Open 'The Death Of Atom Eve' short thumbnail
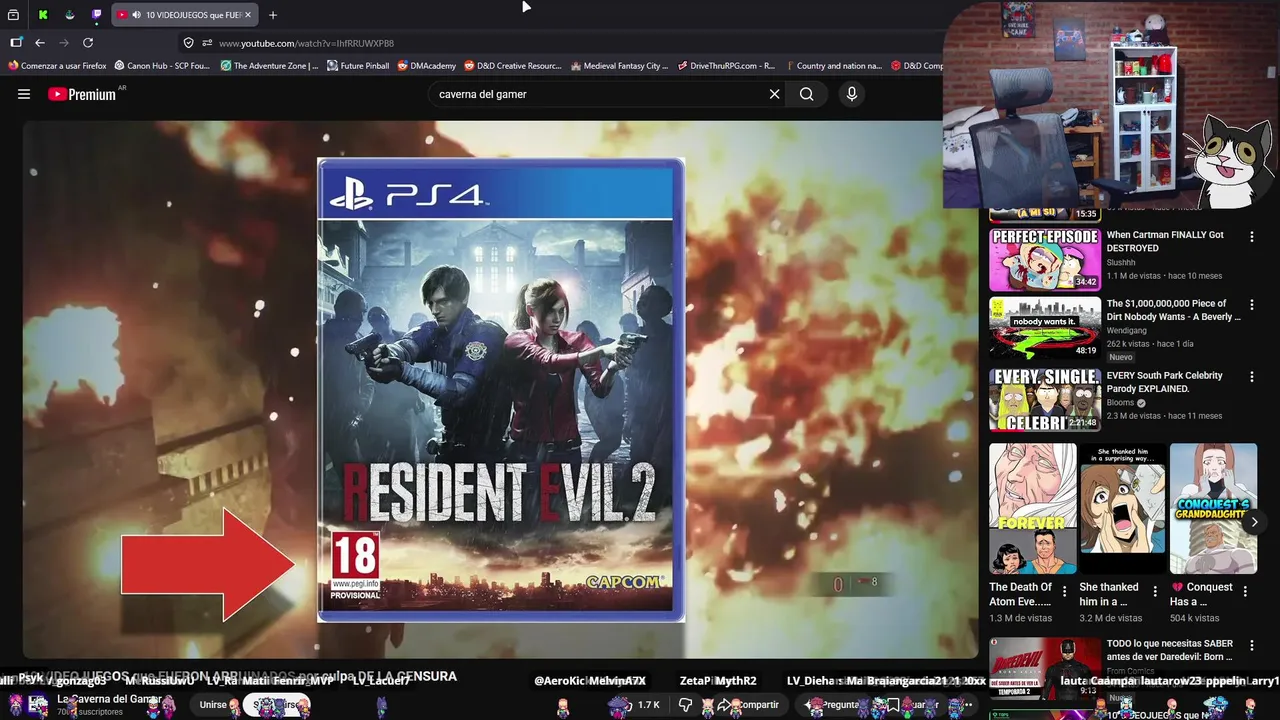 [1033, 509]
